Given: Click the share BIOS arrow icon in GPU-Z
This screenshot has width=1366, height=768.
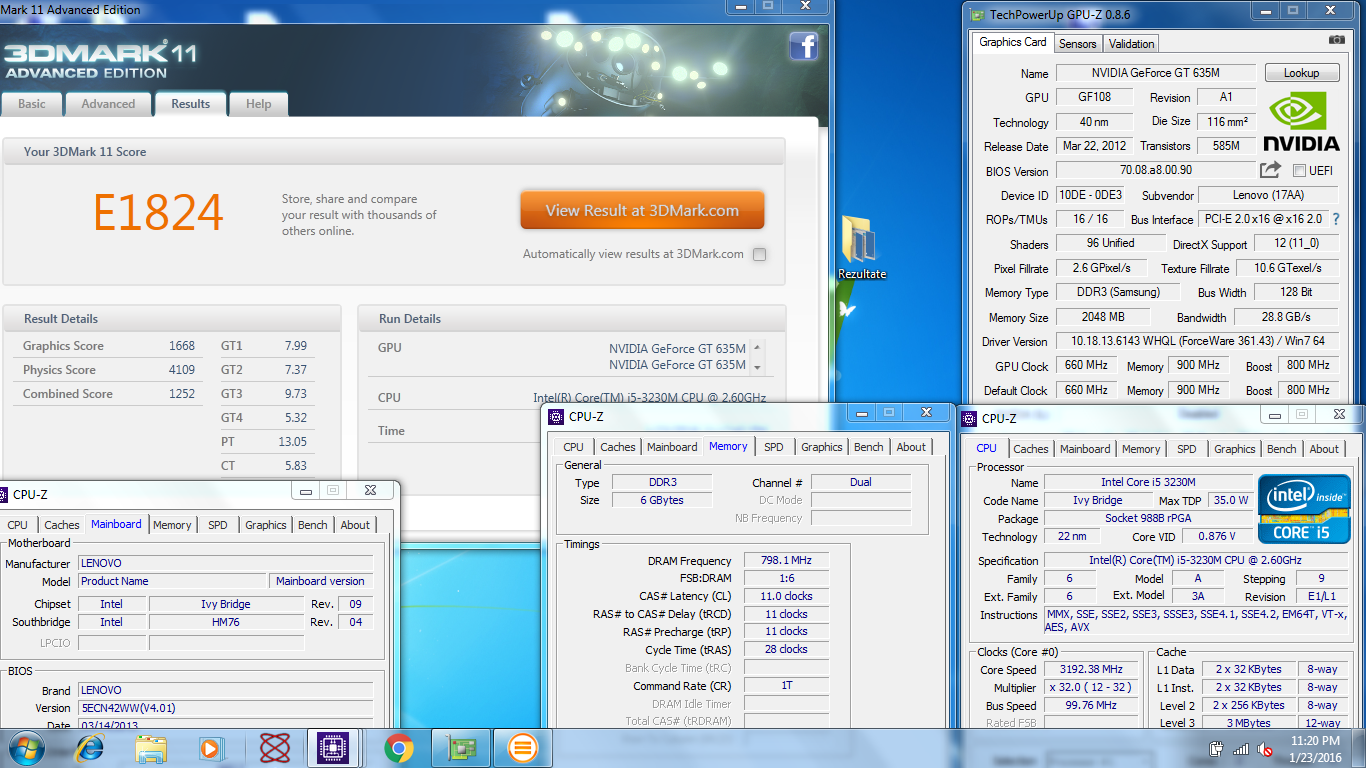Looking at the screenshot, I should (x=1270, y=170).
